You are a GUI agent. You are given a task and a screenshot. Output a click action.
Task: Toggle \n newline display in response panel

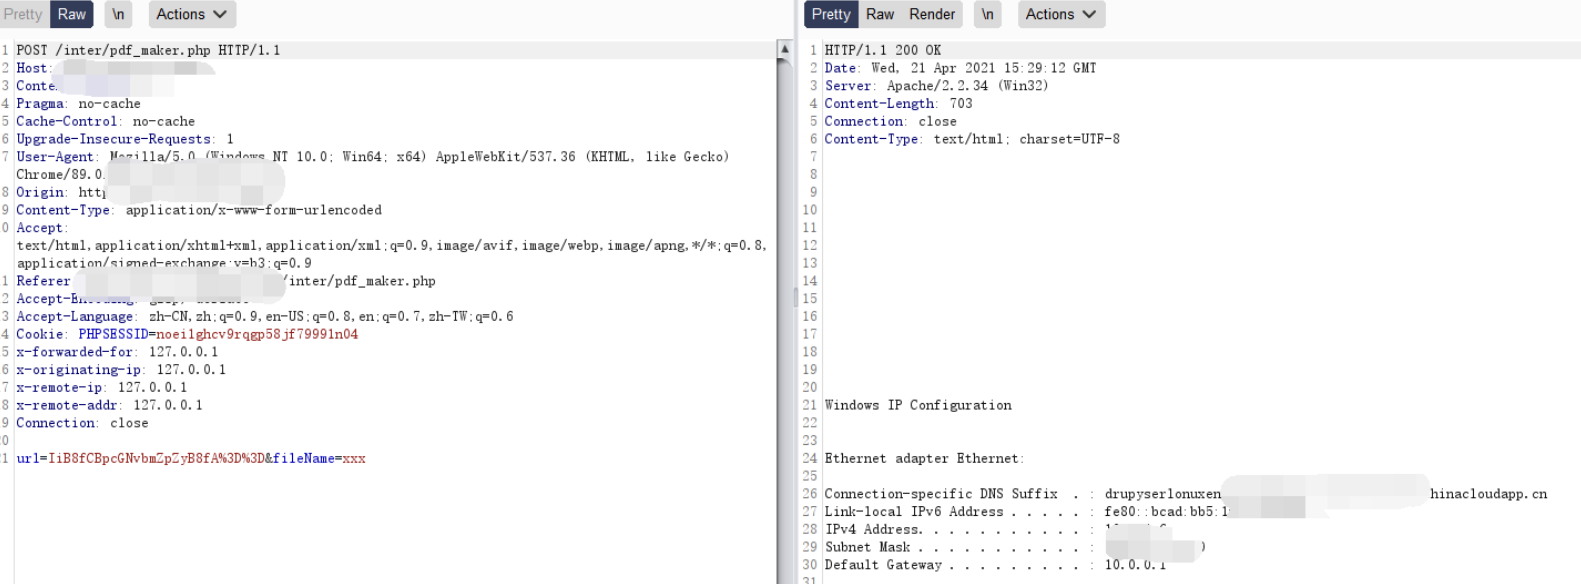[x=987, y=14]
